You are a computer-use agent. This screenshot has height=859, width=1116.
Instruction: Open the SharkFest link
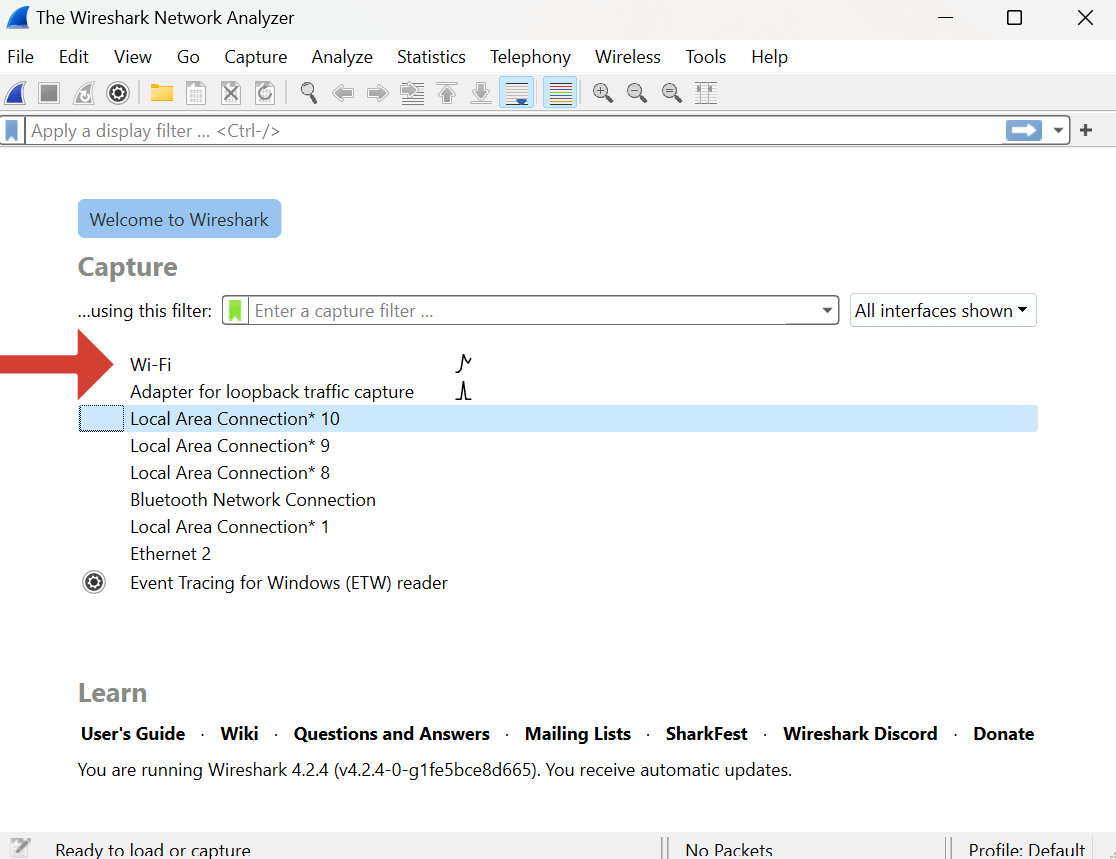707,734
